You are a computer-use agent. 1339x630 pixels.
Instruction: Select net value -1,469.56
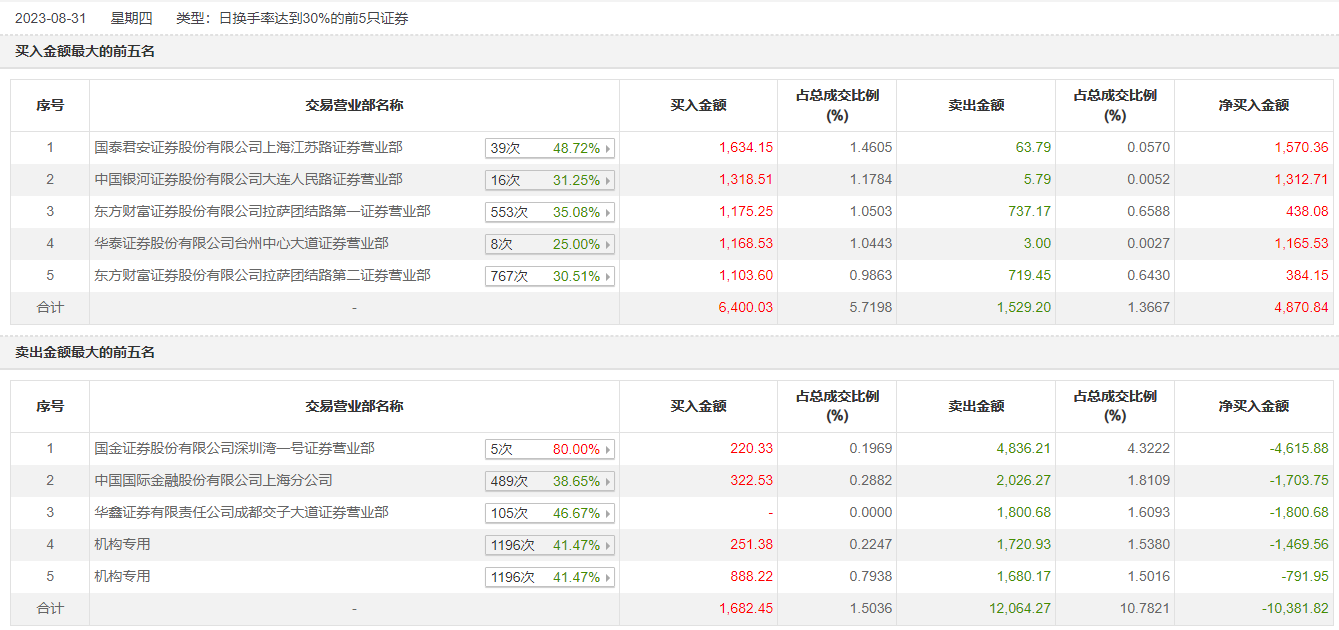coord(1299,545)
